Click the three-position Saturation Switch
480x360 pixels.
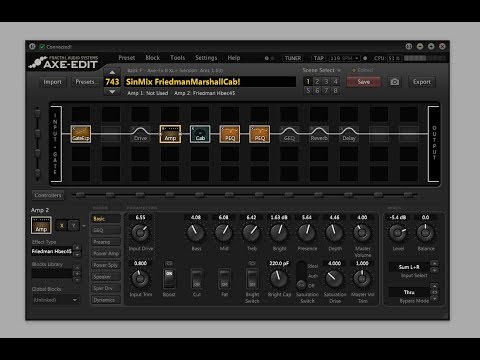point(301,275)
